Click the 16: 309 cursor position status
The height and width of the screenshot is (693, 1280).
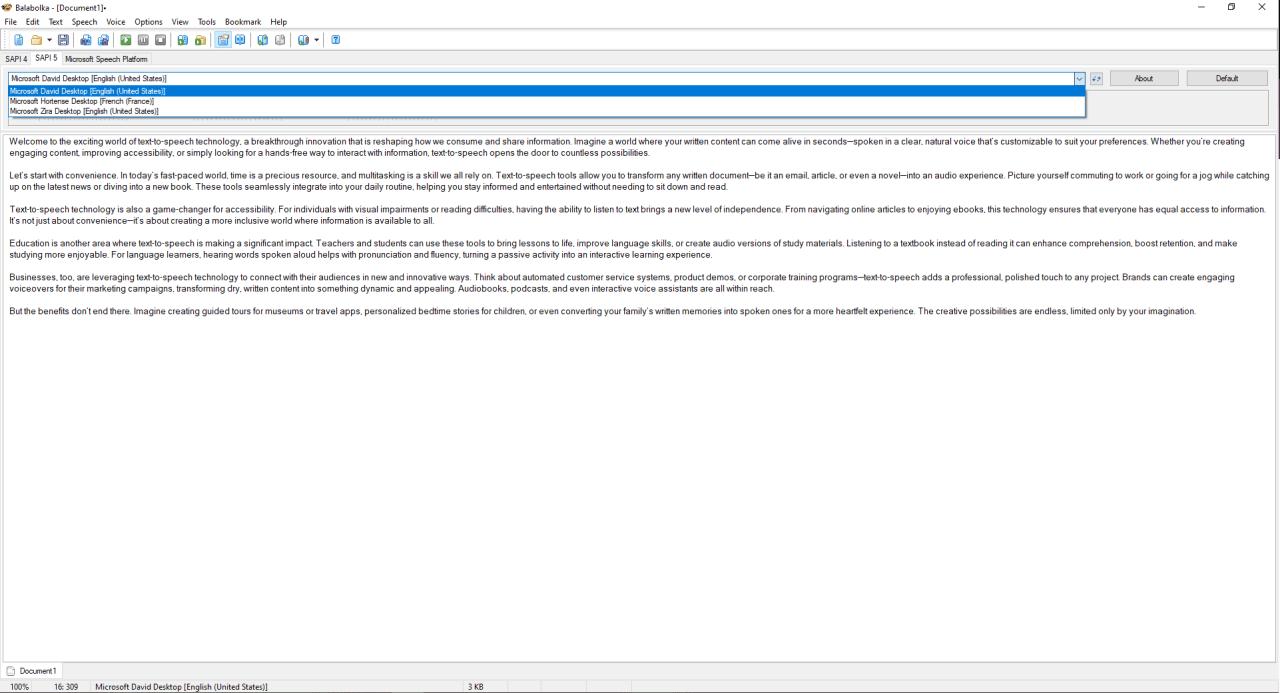pyautogui.click(x=66, y=687)
